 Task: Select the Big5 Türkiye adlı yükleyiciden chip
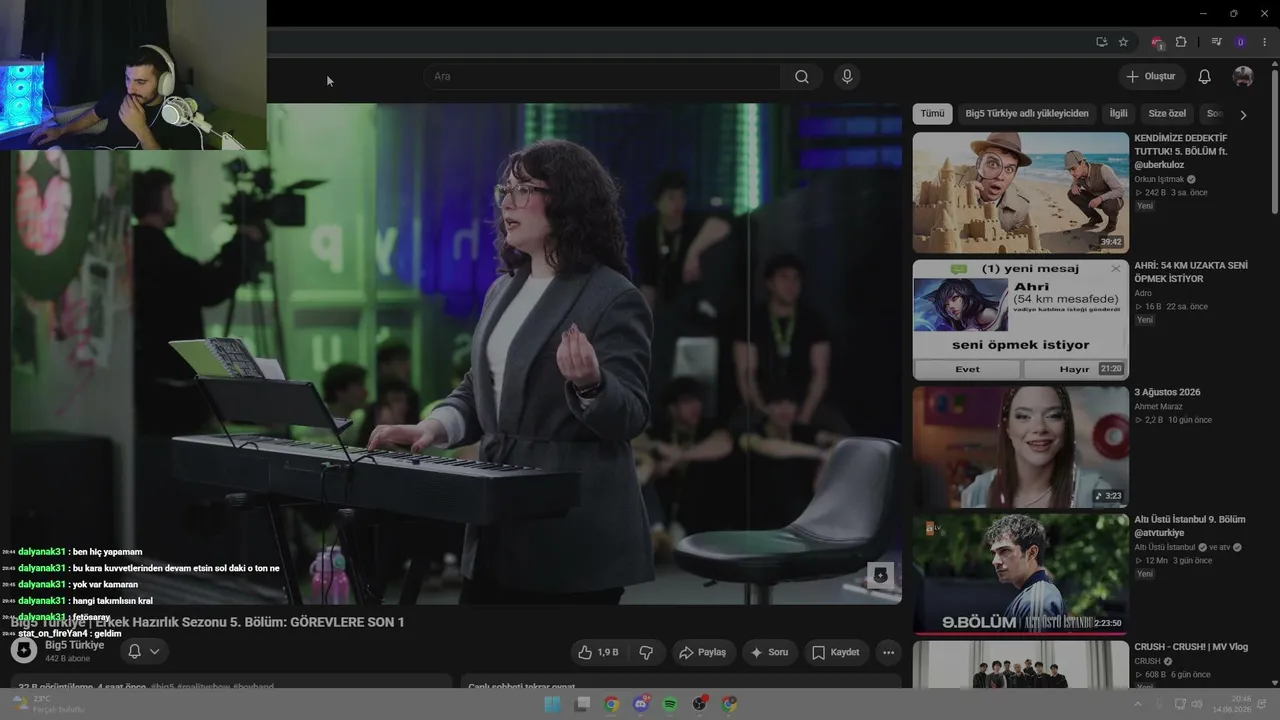pyautogui.click(x=1027, y=114)
